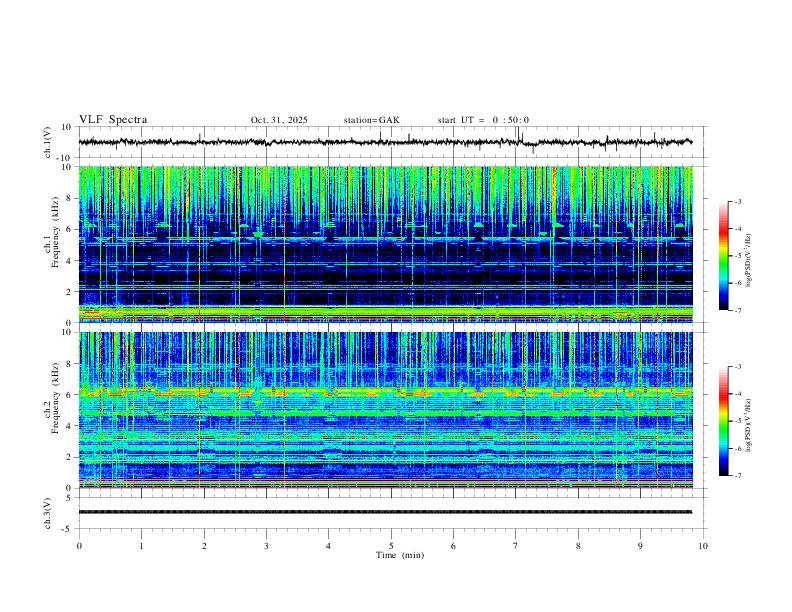The height and width of the screenshot is (612, 792).
Task: Click the 'start UT = 0:50:0' label
Action: coord(483,120)
